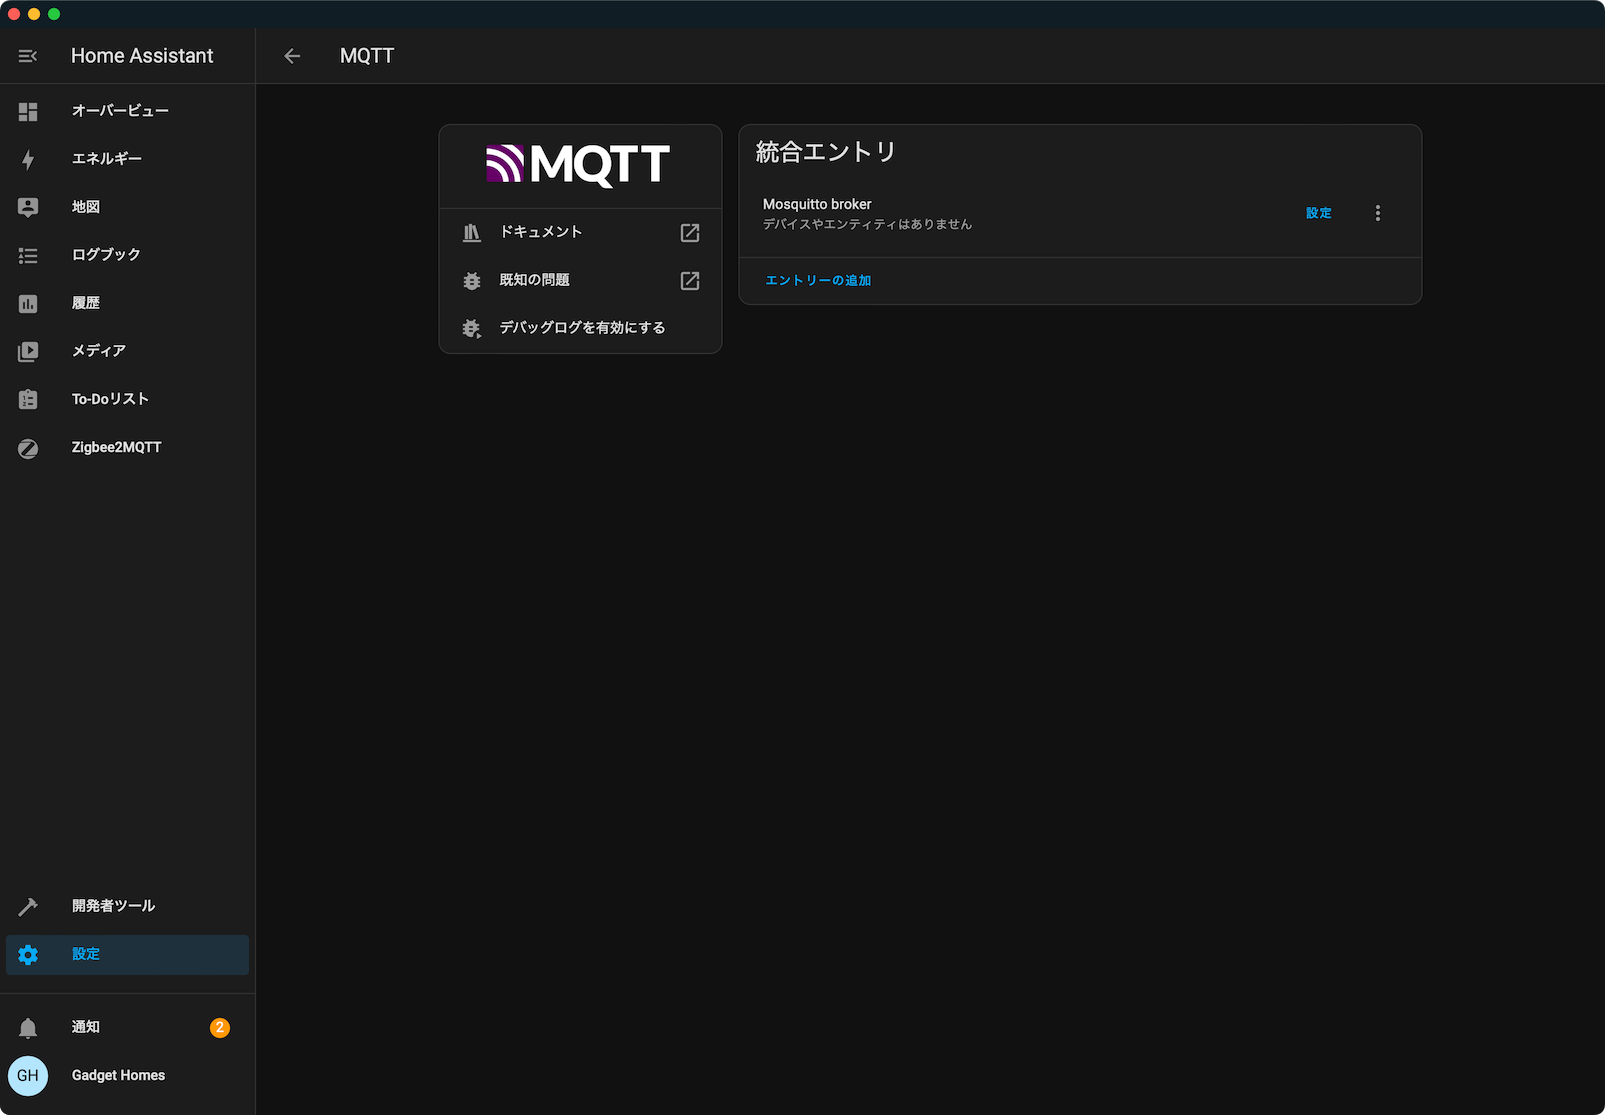
Task: Click the エネルギー lightning bolt icon
Action: pyautogui.click(x=28, y=159)
